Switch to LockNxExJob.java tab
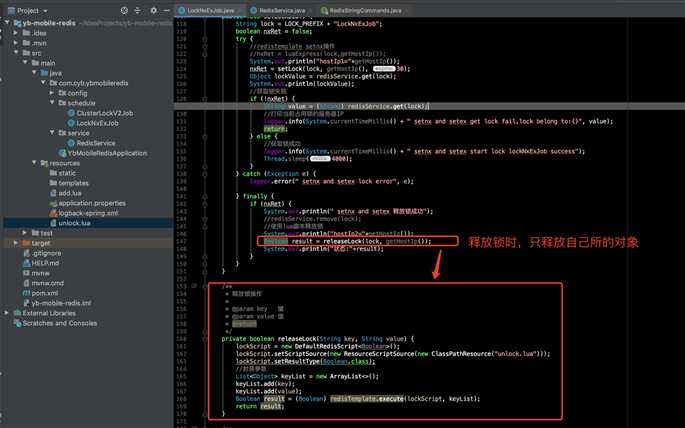685x428 pixels. [x=211, y=10]
